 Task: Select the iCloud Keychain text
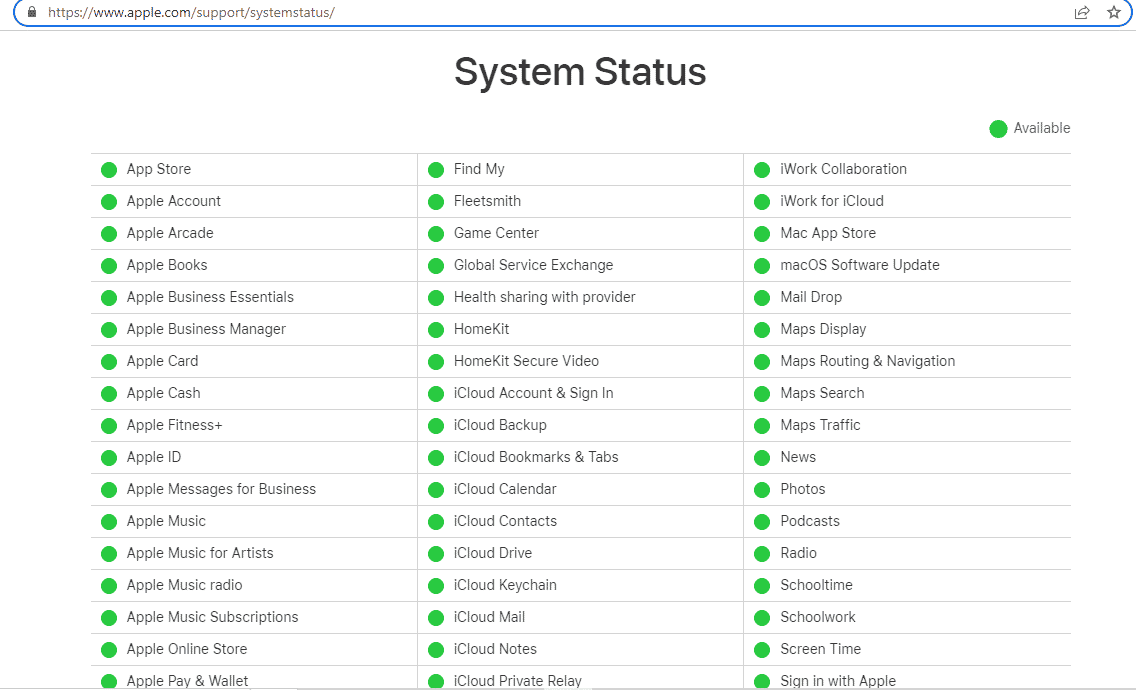(506, 585)
